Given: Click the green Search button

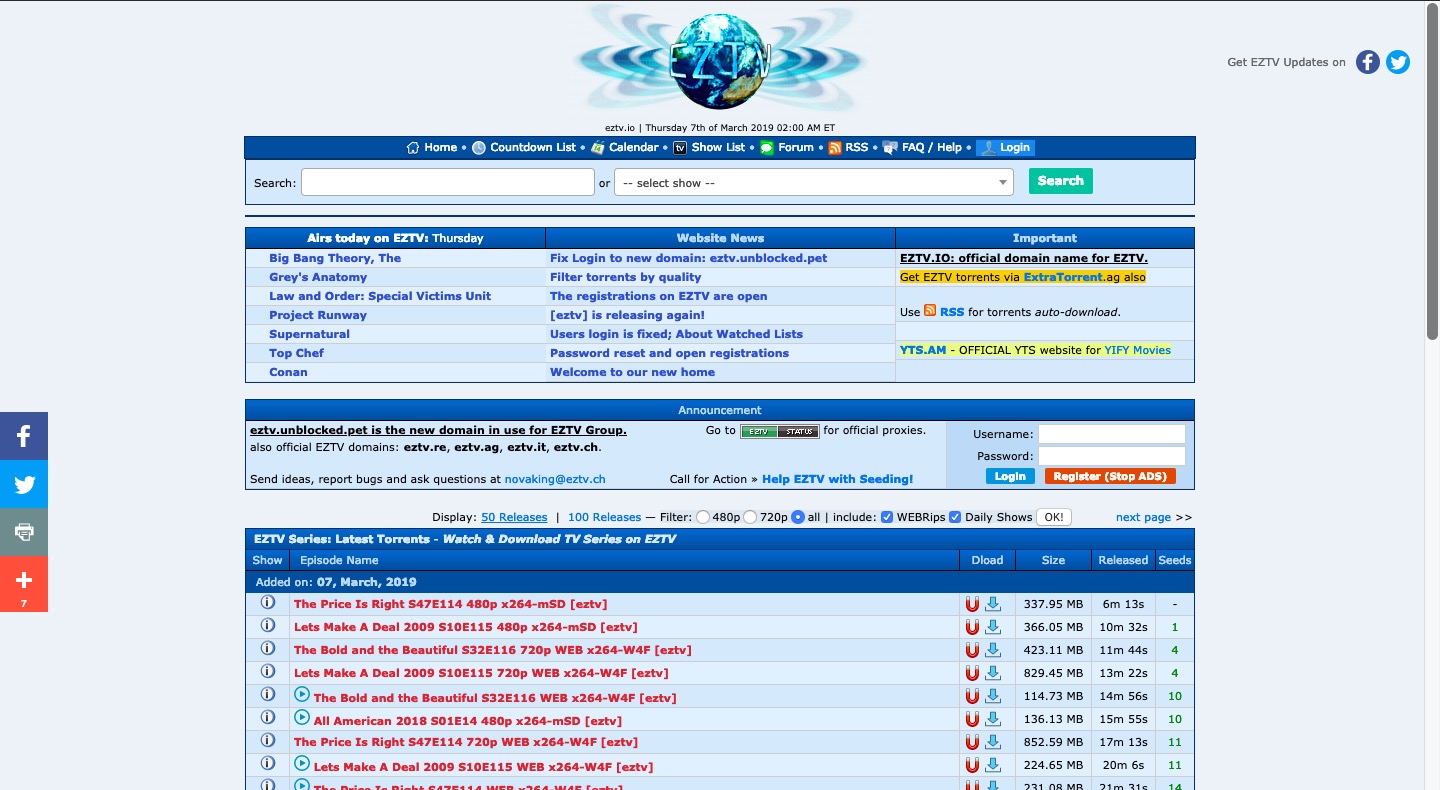Looking at the screenshot, I should point(1061,181).
